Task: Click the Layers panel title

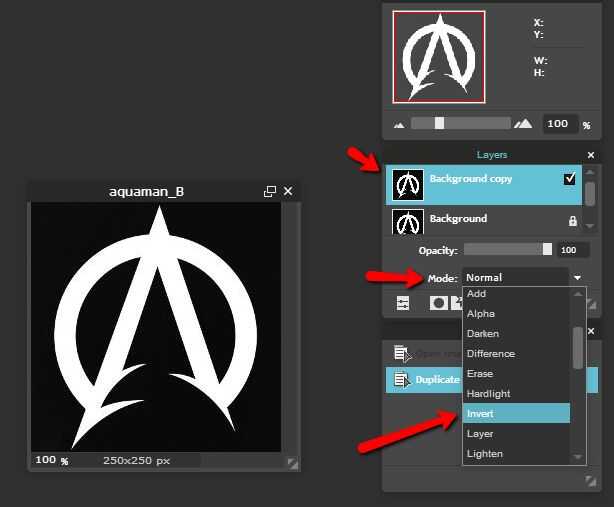Action: pyautogui.click(x=492, y=155)
